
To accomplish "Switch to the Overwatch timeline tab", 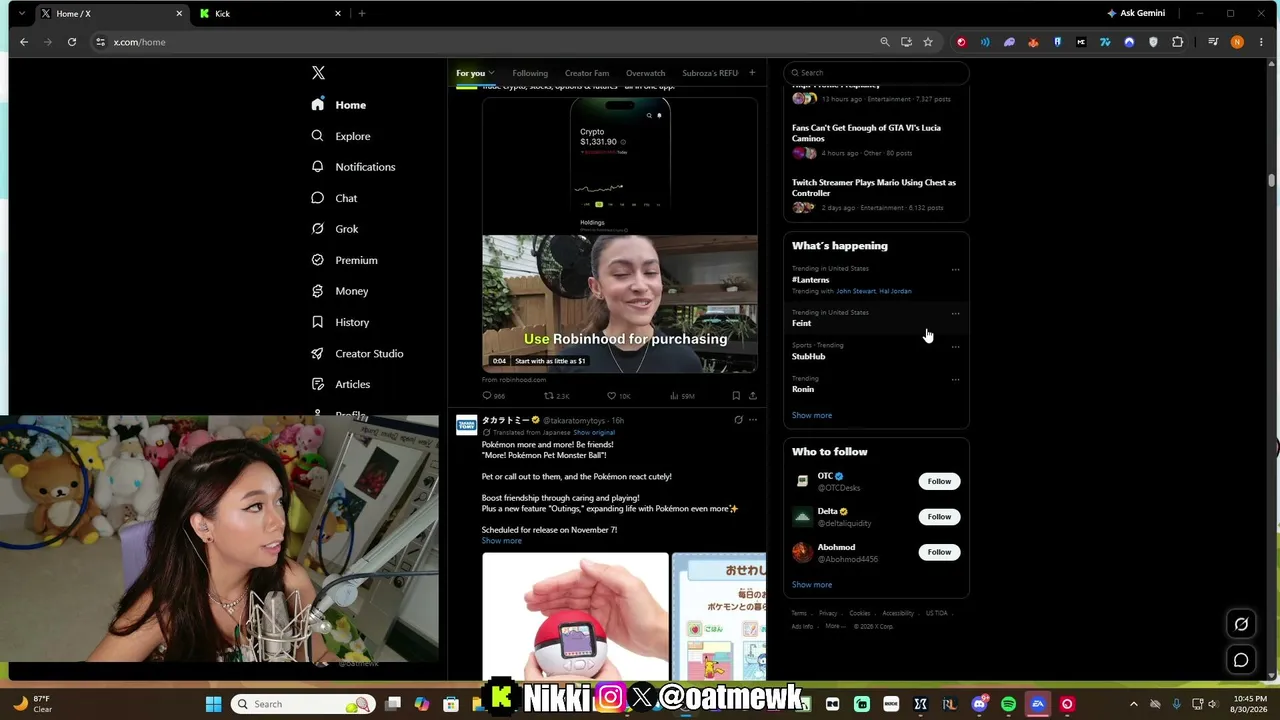I will pos(645,73).
